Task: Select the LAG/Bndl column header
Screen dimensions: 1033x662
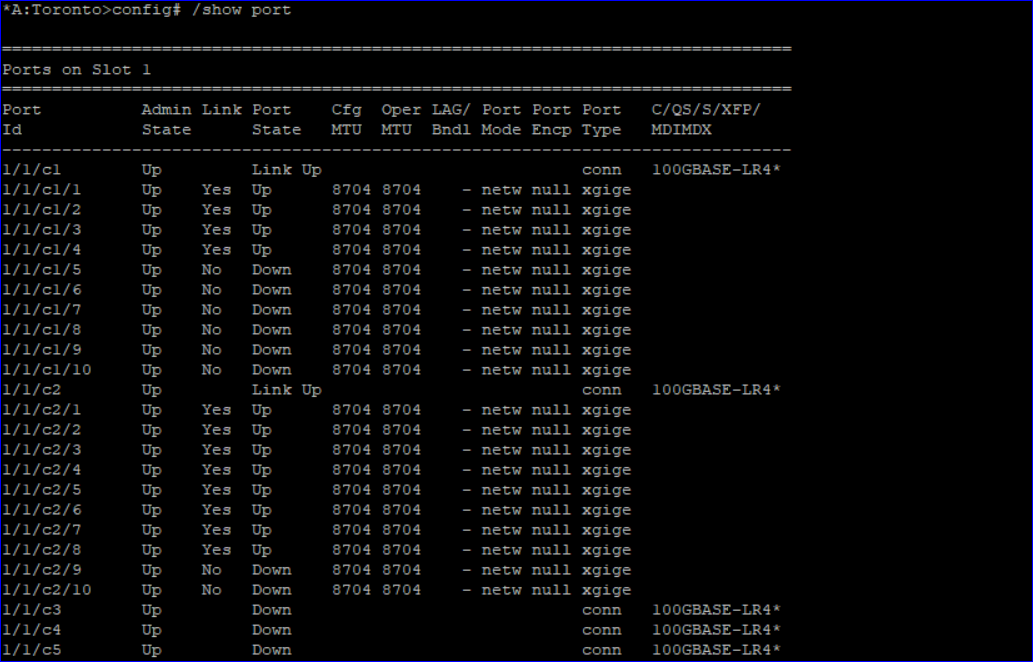Action: 450,119
